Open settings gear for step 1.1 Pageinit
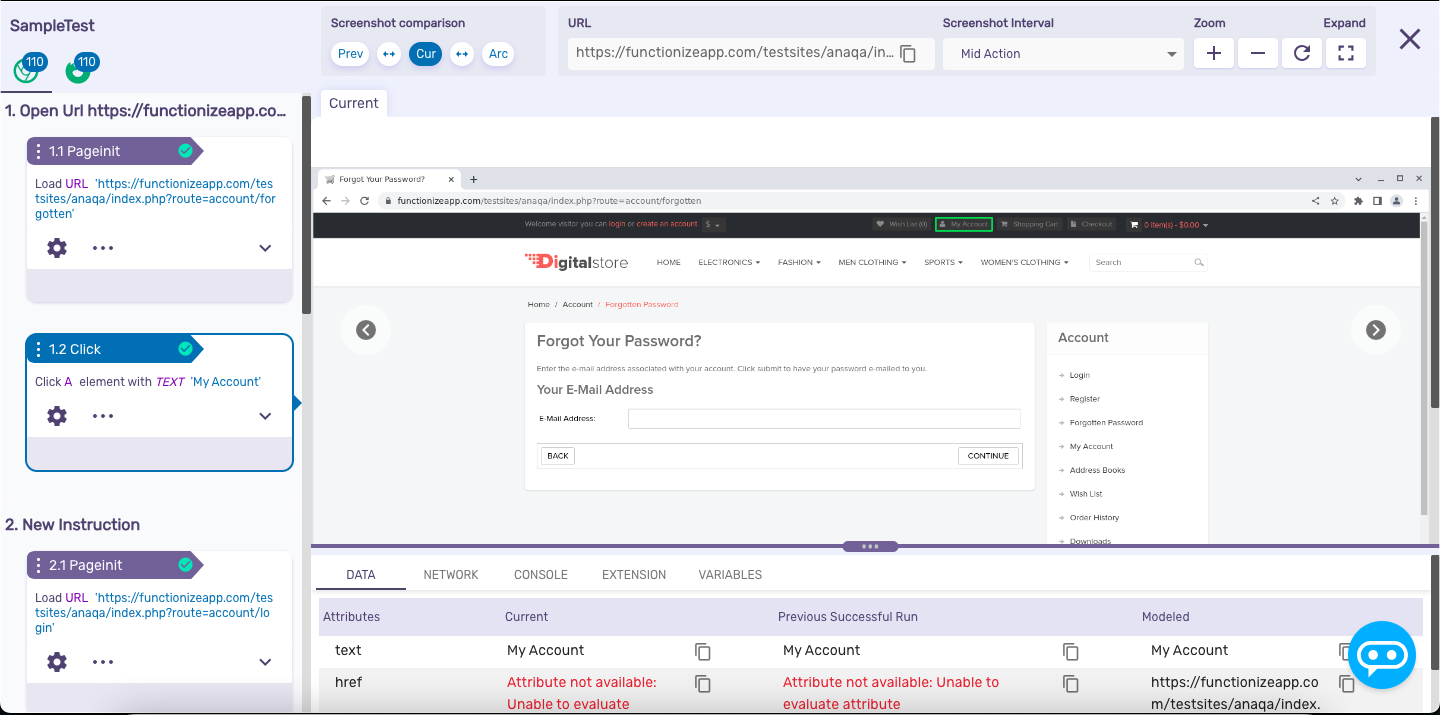Screen dimensions: 1440x715 [57, 248]
